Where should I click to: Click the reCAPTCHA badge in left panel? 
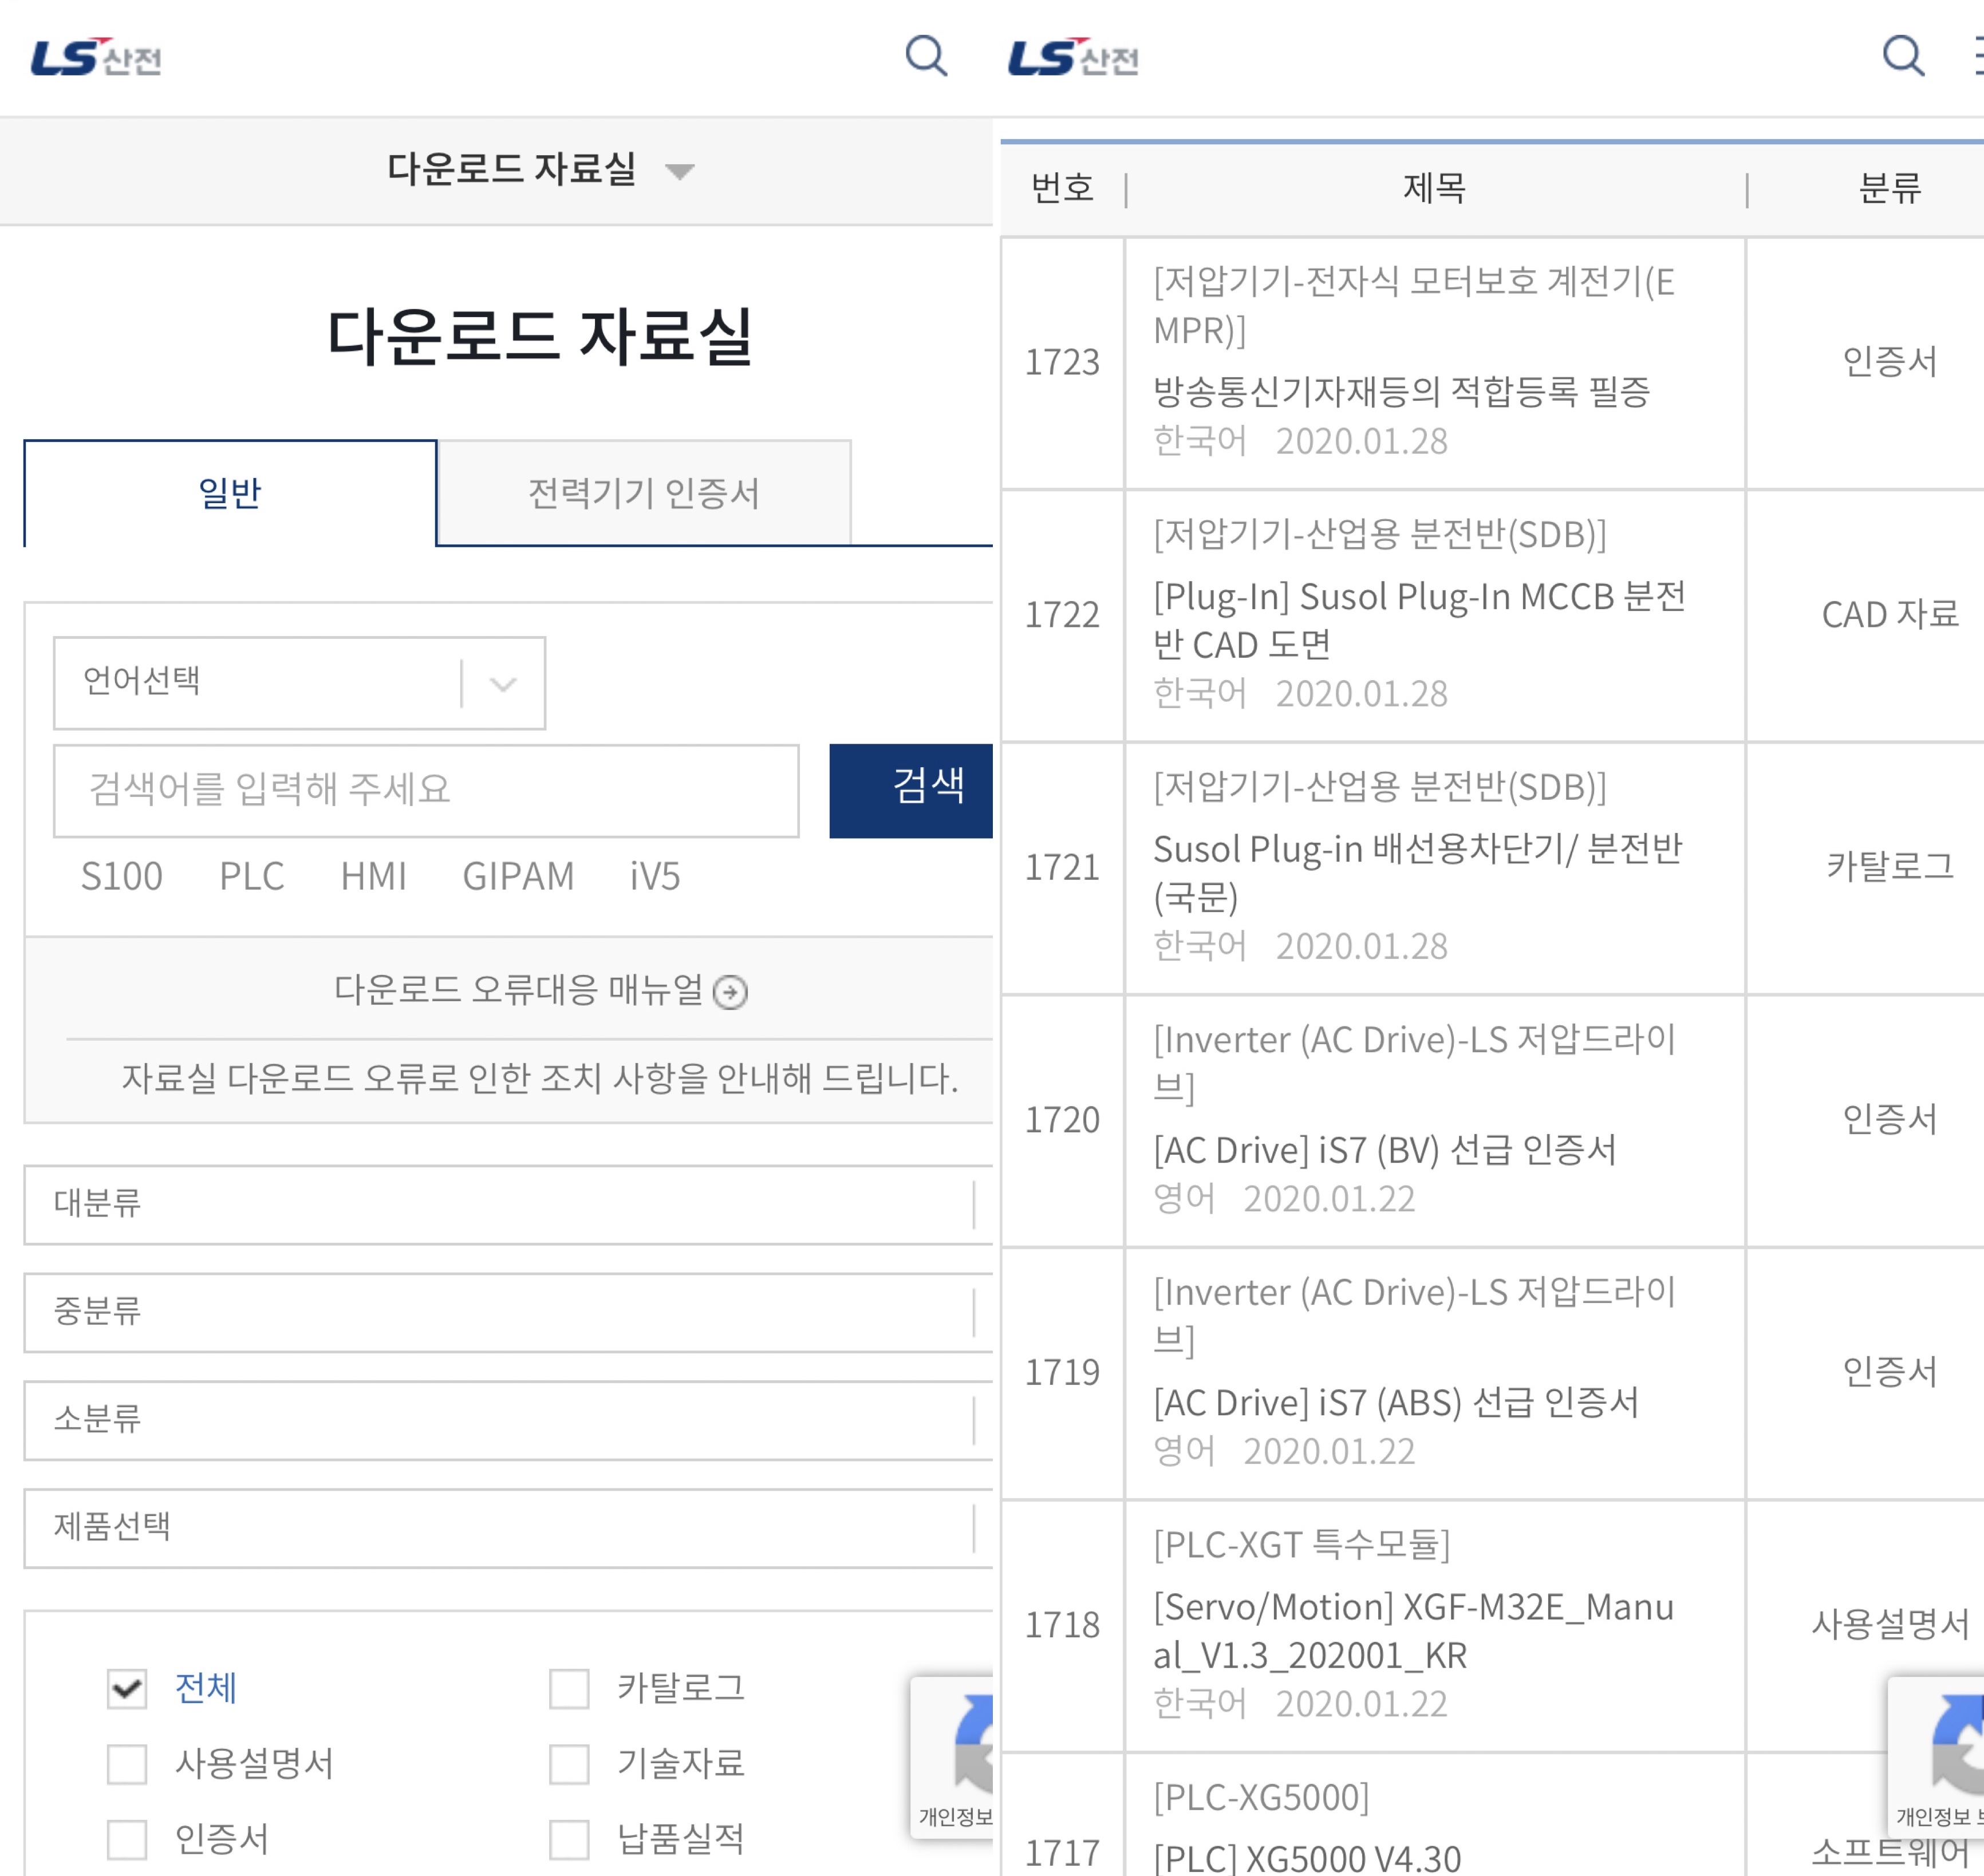(951, 1757)
